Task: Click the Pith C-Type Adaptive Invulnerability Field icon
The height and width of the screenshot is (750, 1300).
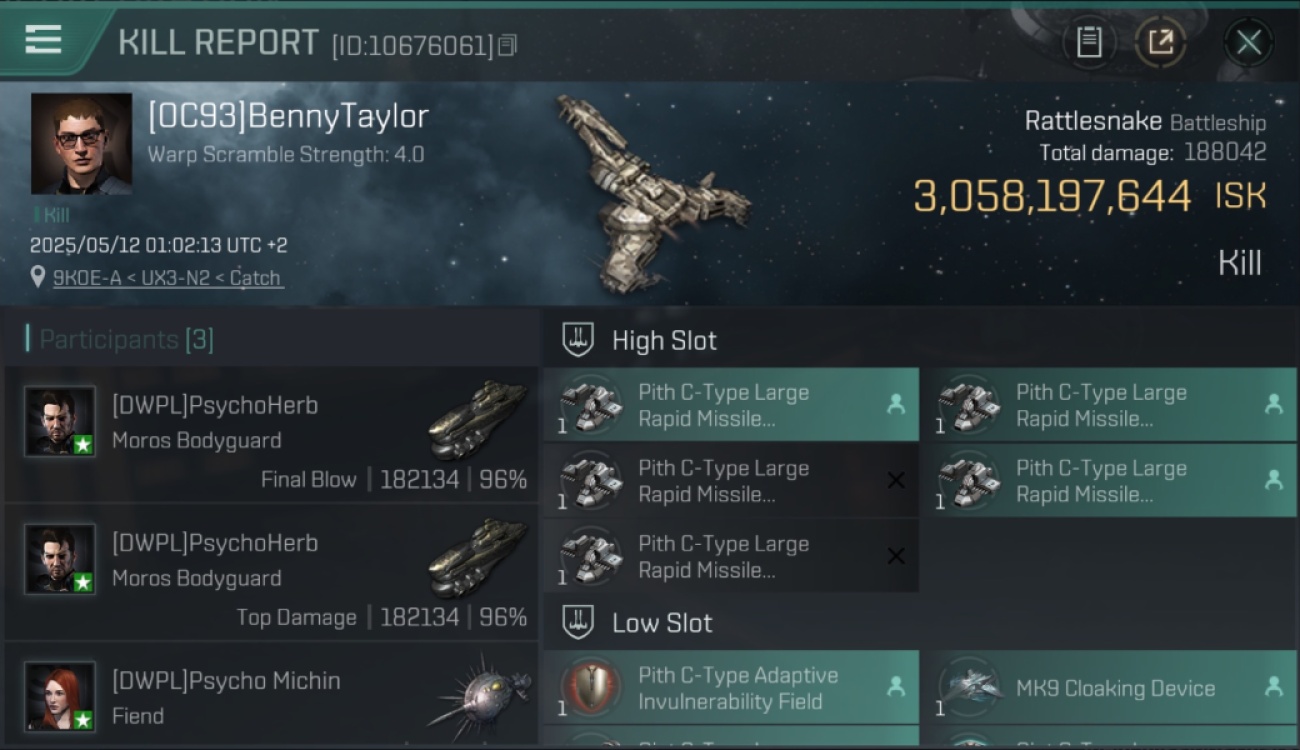Action: pos(590,688)
